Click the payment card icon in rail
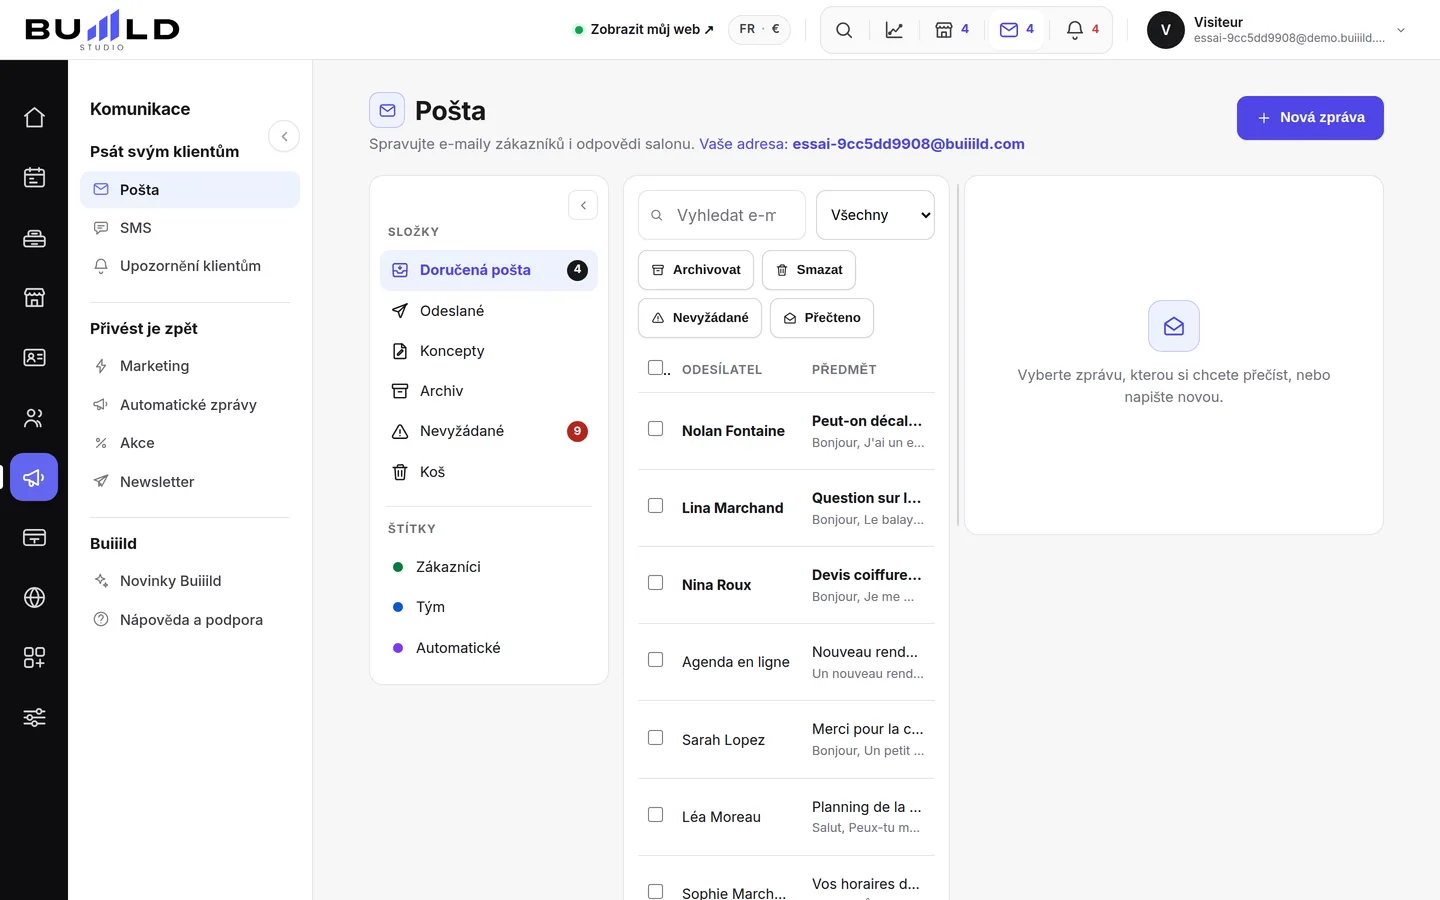 pos(34,537)
